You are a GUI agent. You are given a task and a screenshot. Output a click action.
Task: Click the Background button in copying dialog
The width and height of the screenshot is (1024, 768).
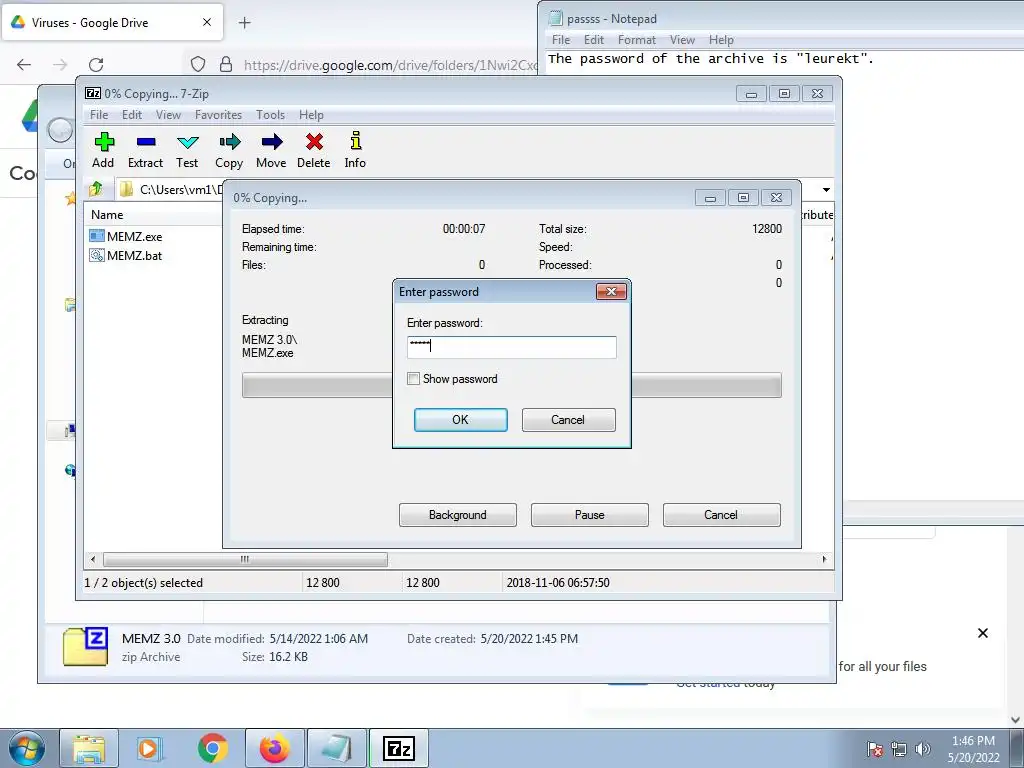[458, 515]
